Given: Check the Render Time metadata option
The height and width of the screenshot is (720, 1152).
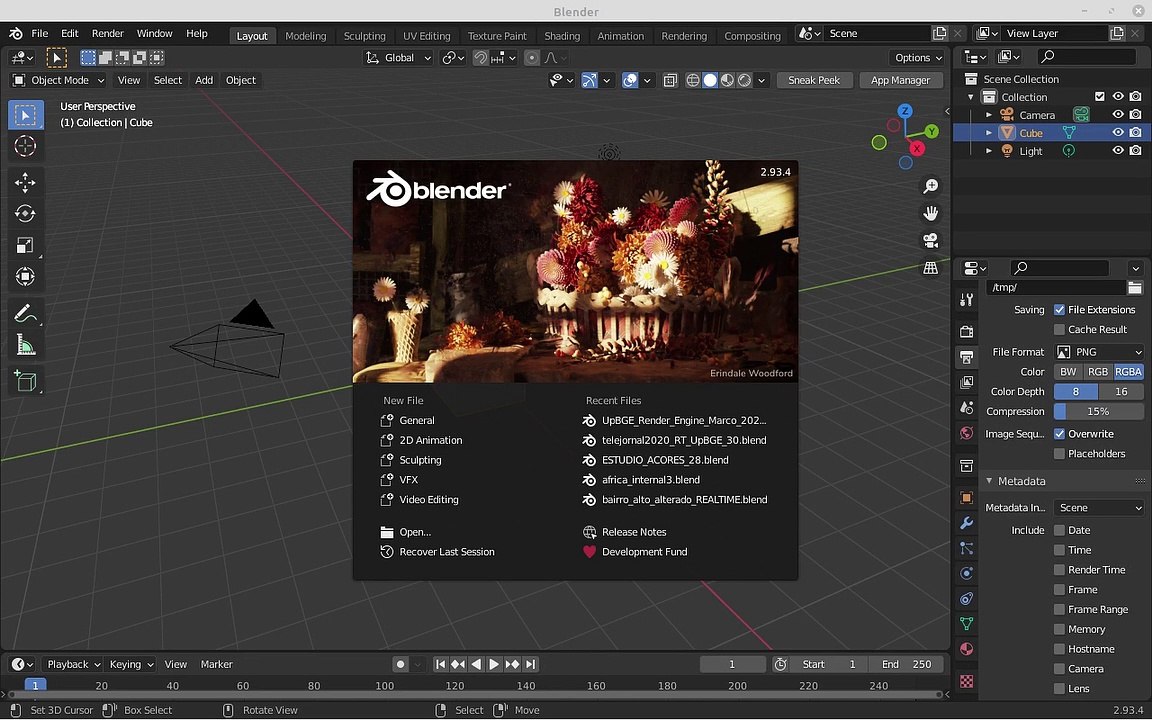Looking at the screenshot, I should point(1059,570).
